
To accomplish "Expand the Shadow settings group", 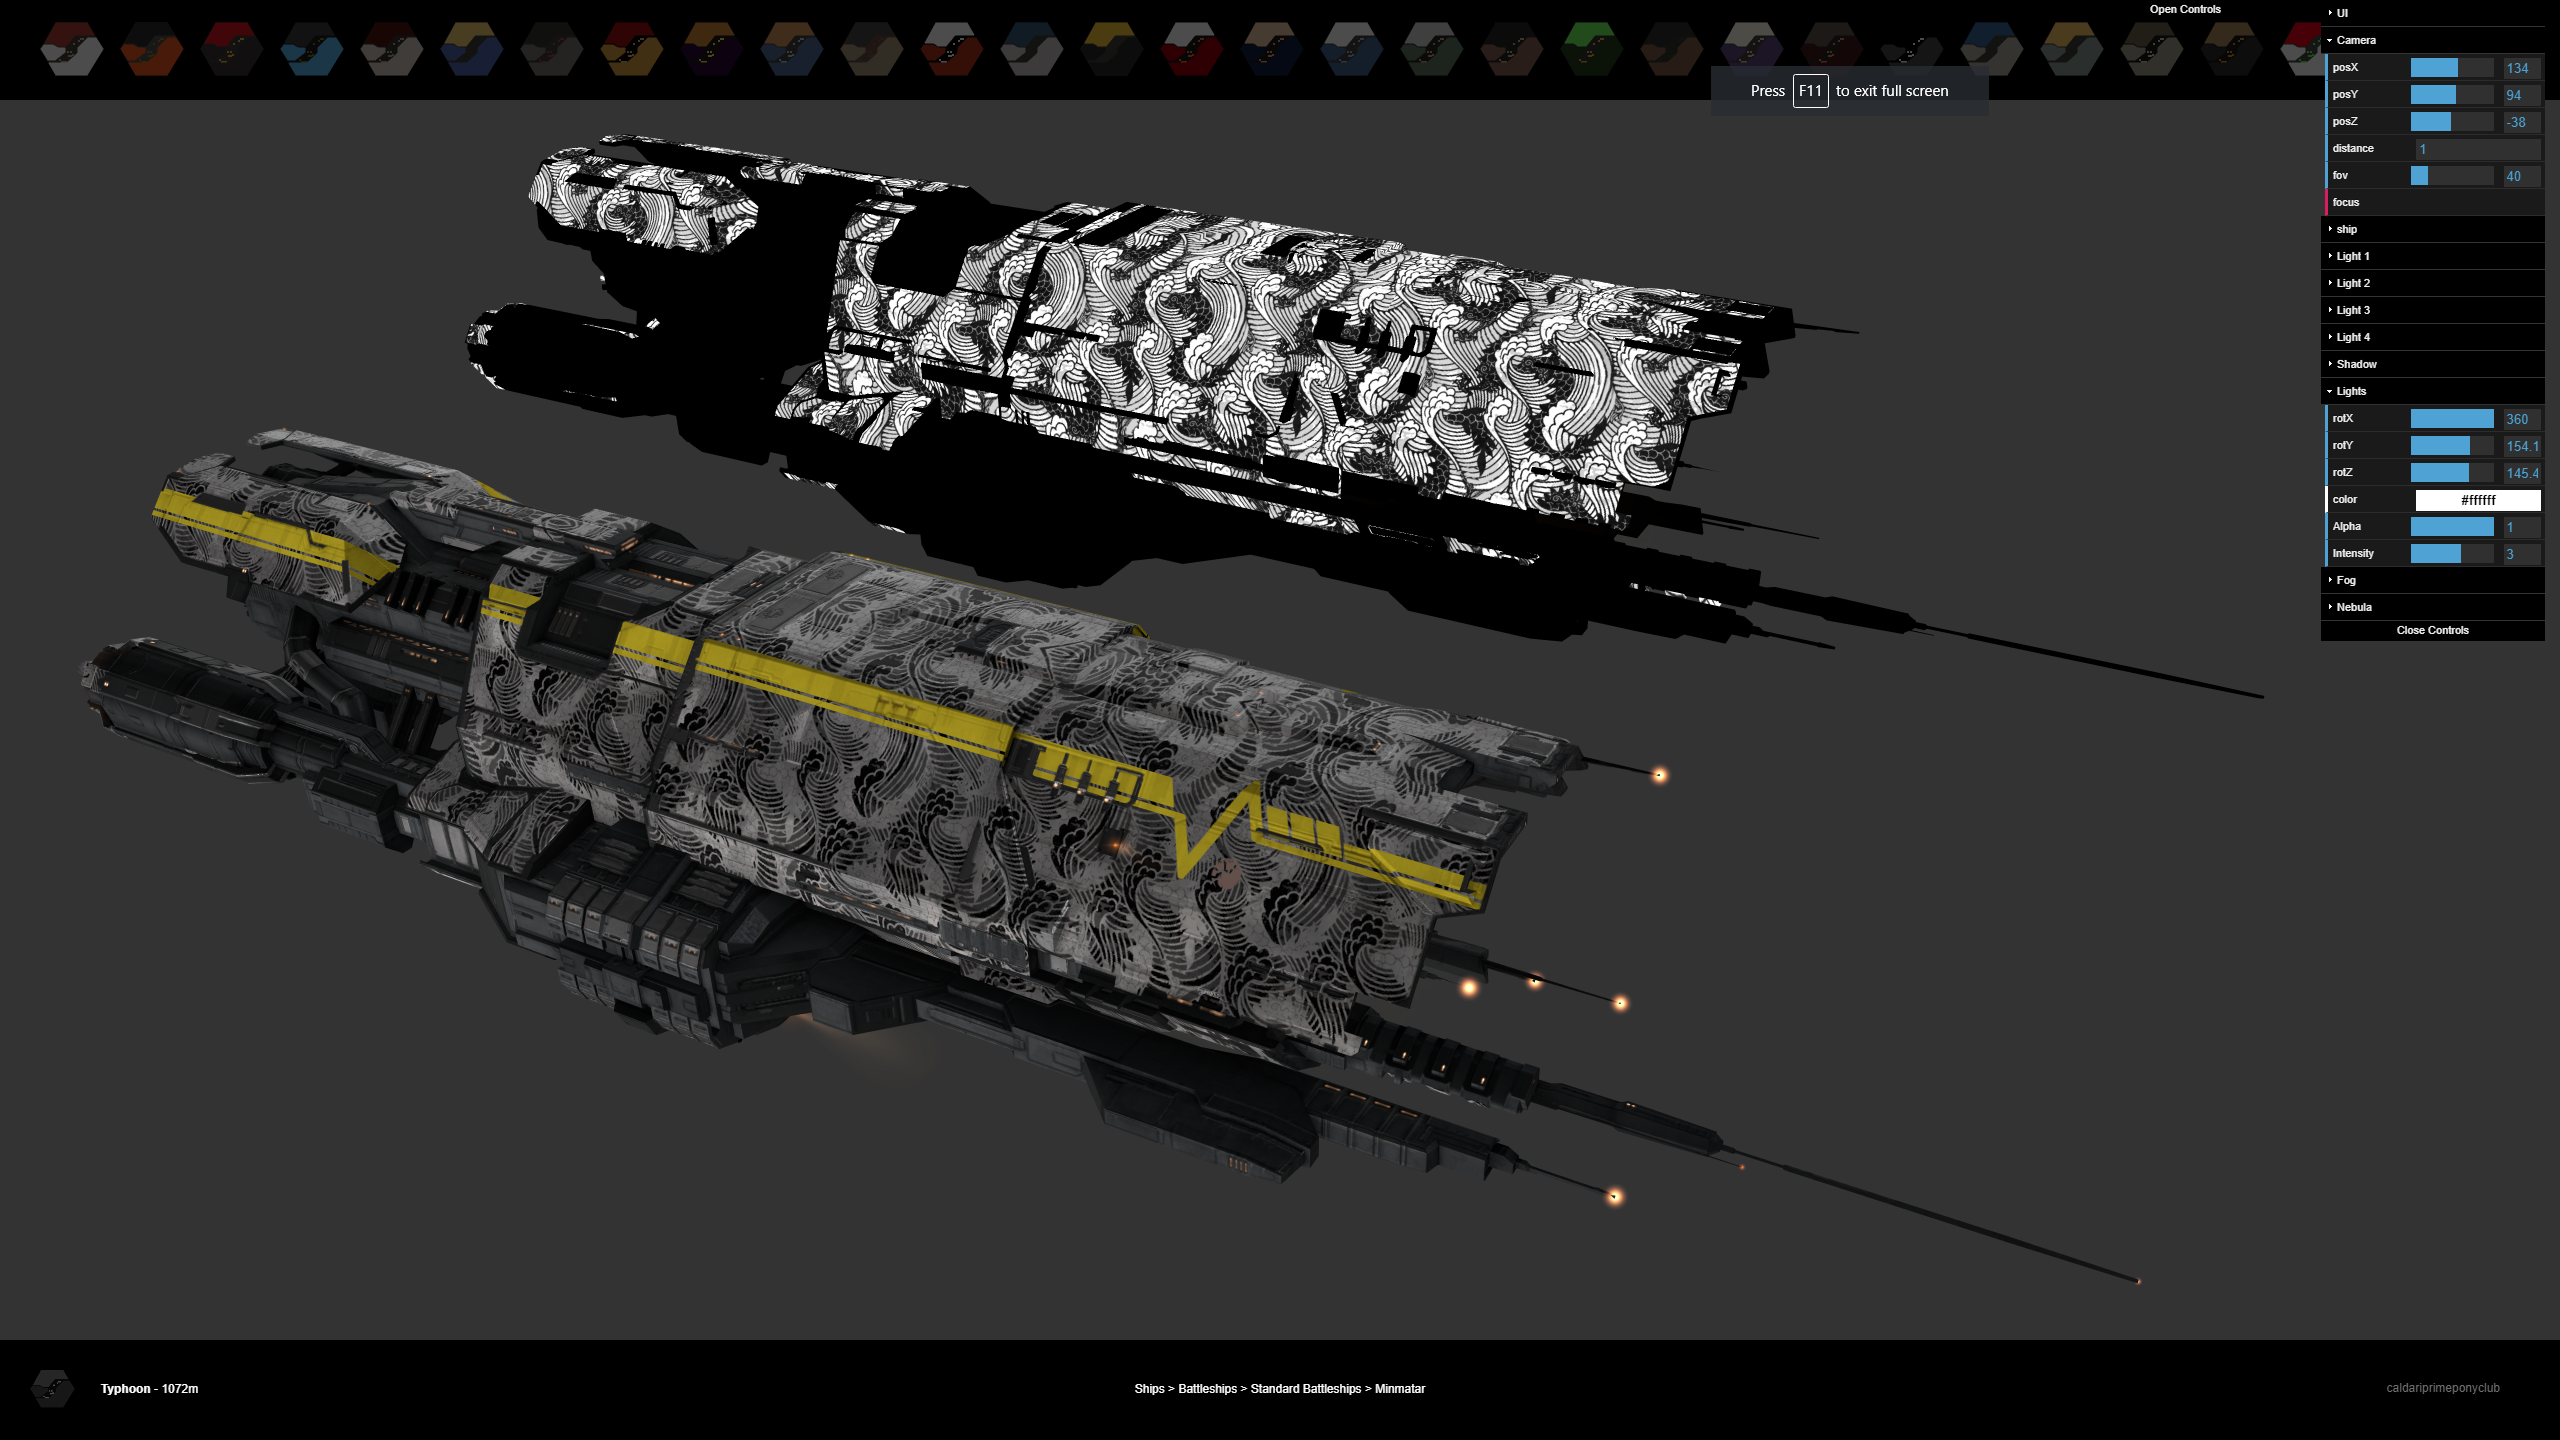I will [x=2356, y=364].
